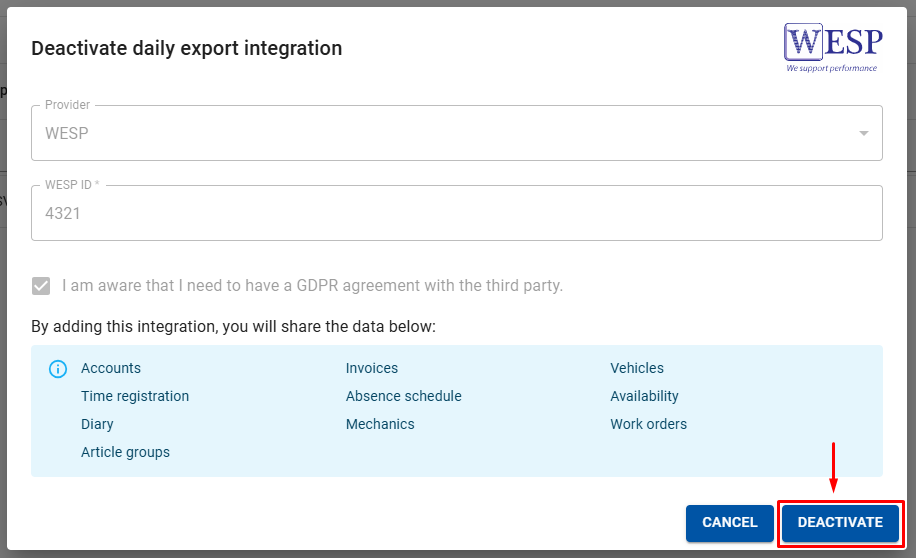The image size is (916, 558).
Task: Click 'Time registration' in shared data list
Action: point(135,396)
